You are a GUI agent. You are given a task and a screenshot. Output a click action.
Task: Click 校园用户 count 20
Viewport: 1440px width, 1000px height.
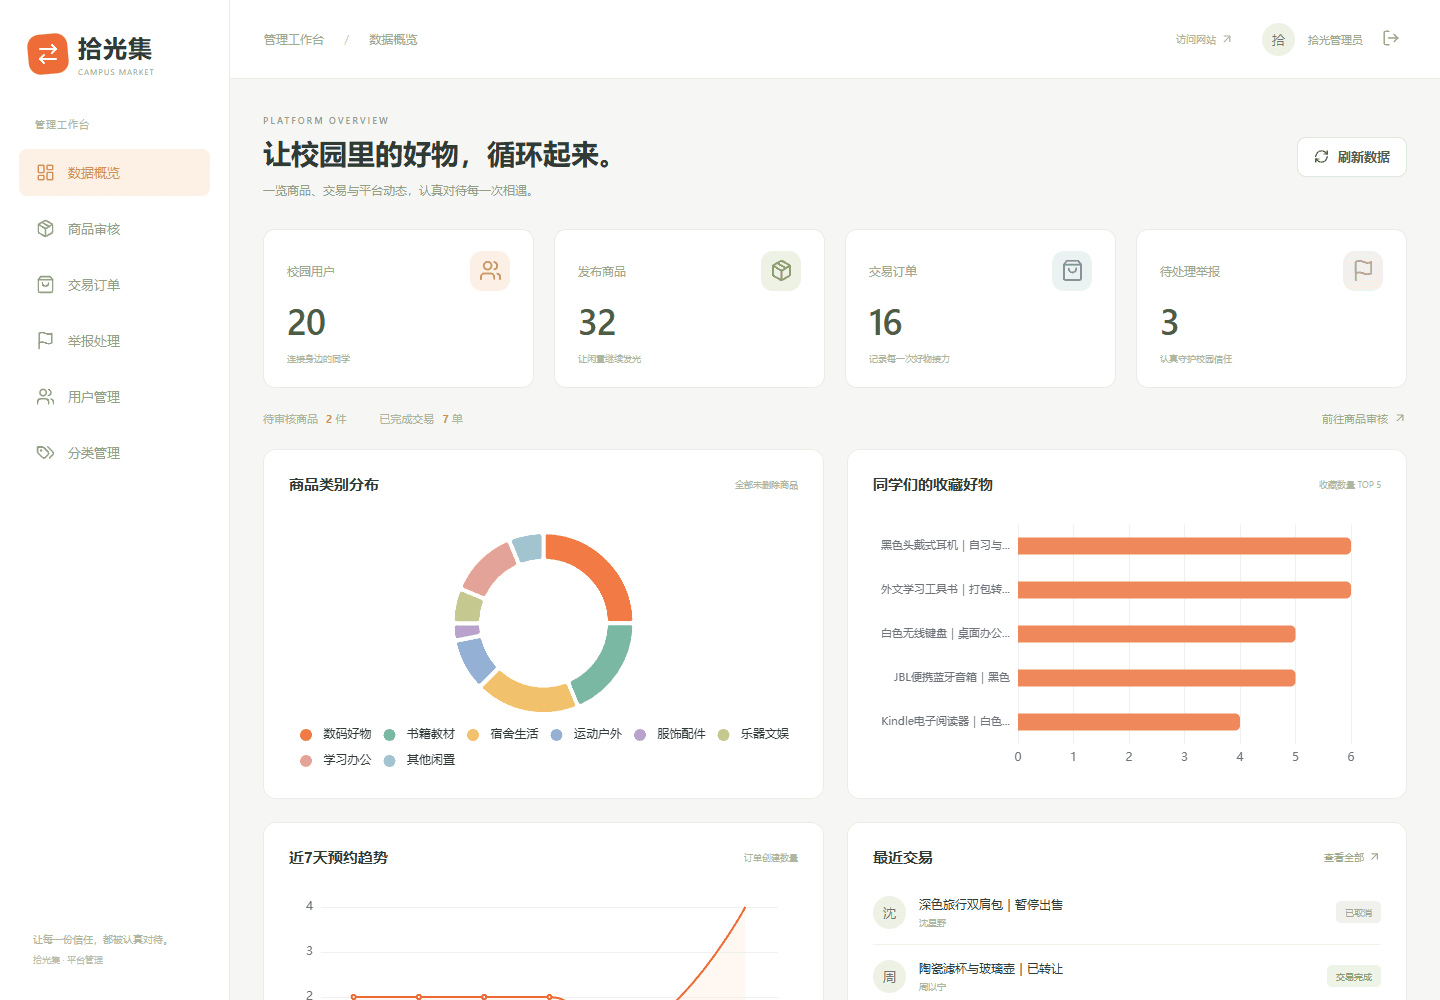point(306,322)
